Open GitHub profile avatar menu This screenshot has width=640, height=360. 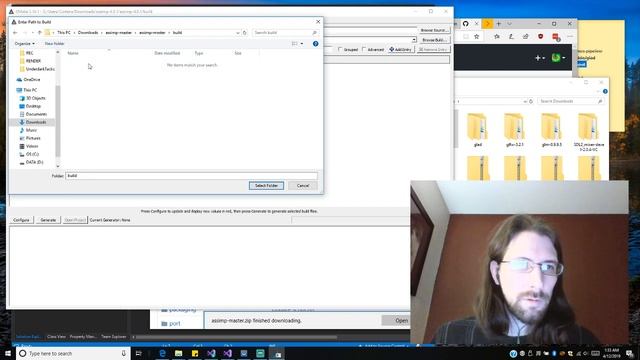[x=558, y=58]
